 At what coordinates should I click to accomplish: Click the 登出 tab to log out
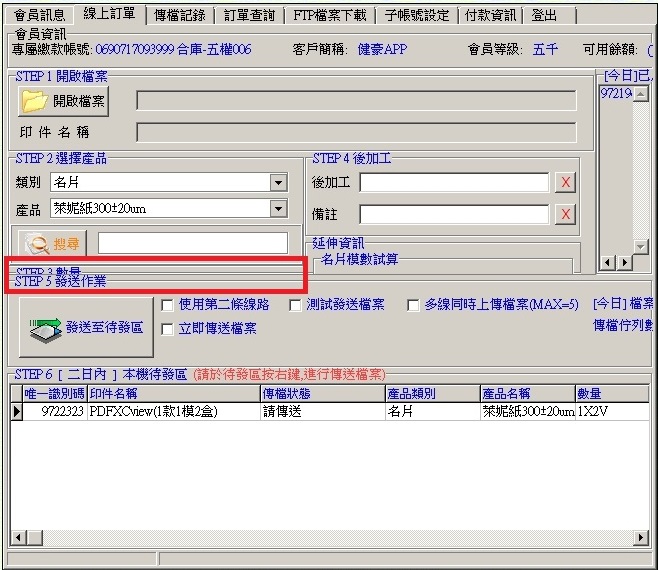click(545, 16)
